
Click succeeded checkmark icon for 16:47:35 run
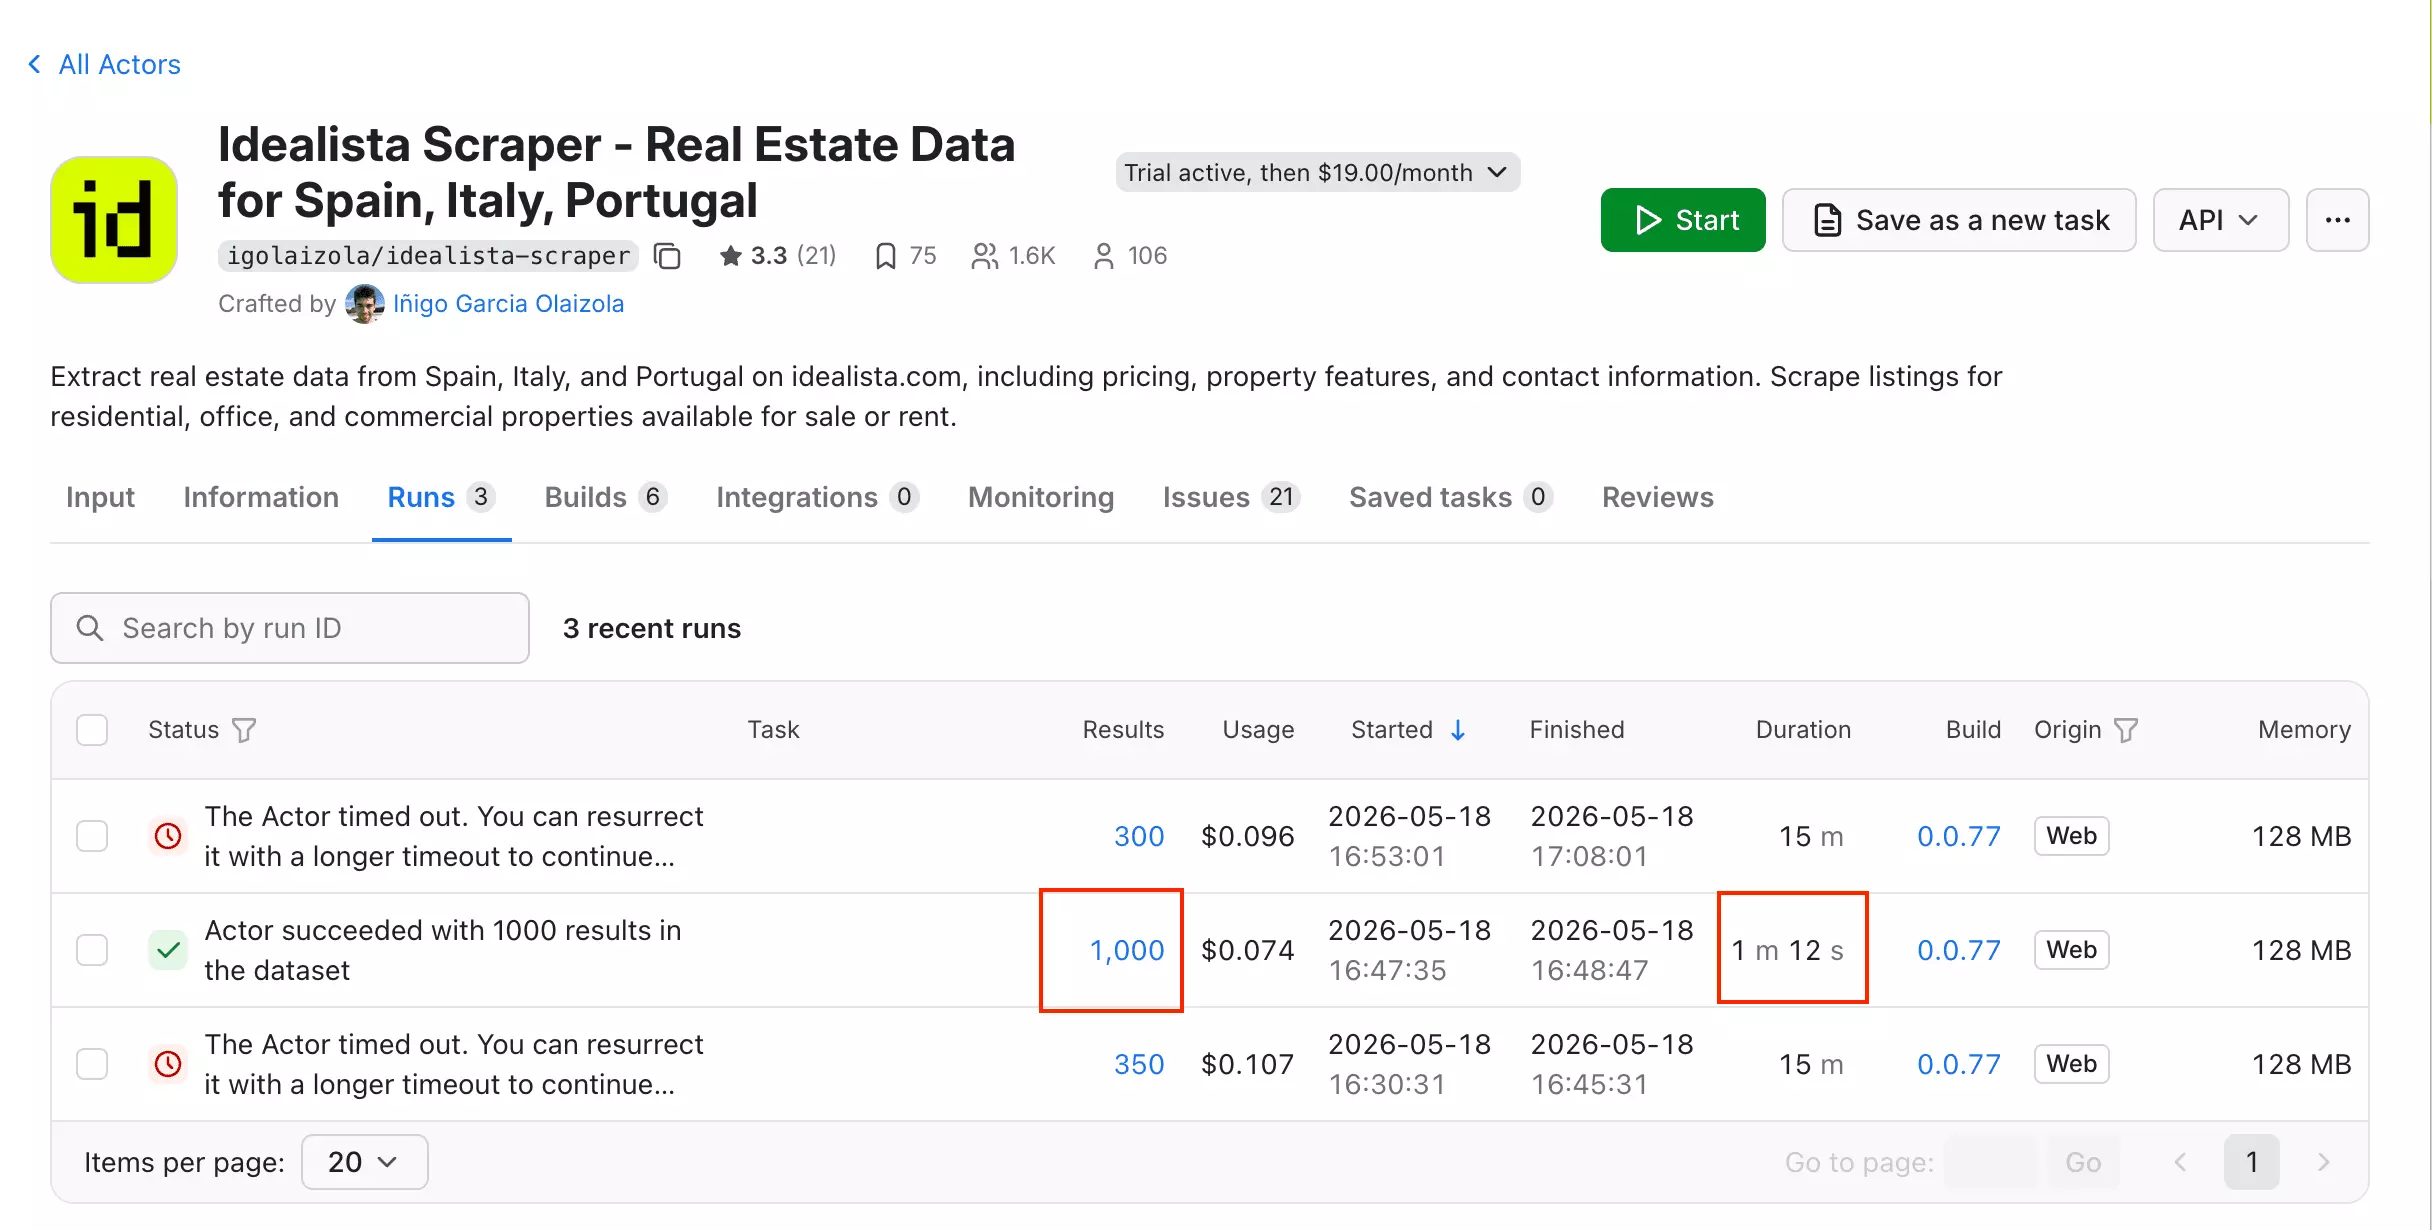[x=168, y=950]
